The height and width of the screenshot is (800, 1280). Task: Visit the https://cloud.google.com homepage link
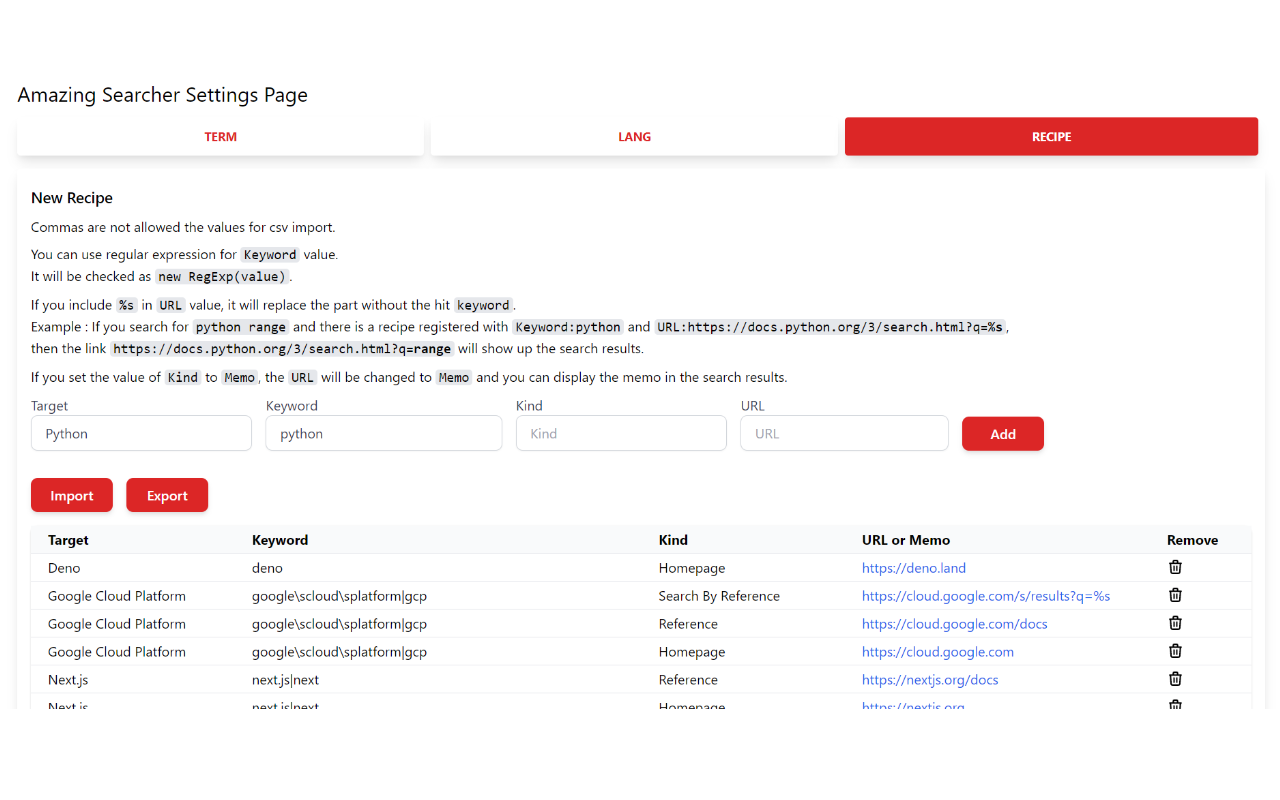(937, 652)
